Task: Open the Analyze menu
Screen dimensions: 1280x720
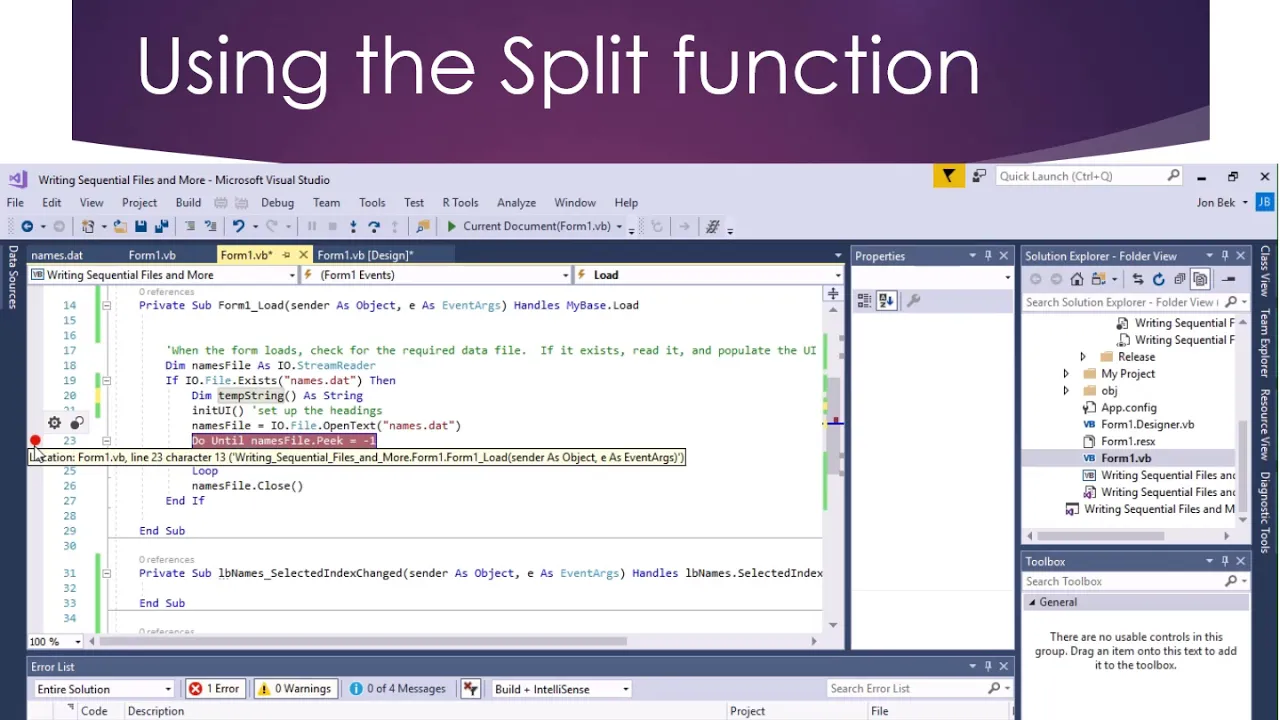Action: tap(516, 202)
